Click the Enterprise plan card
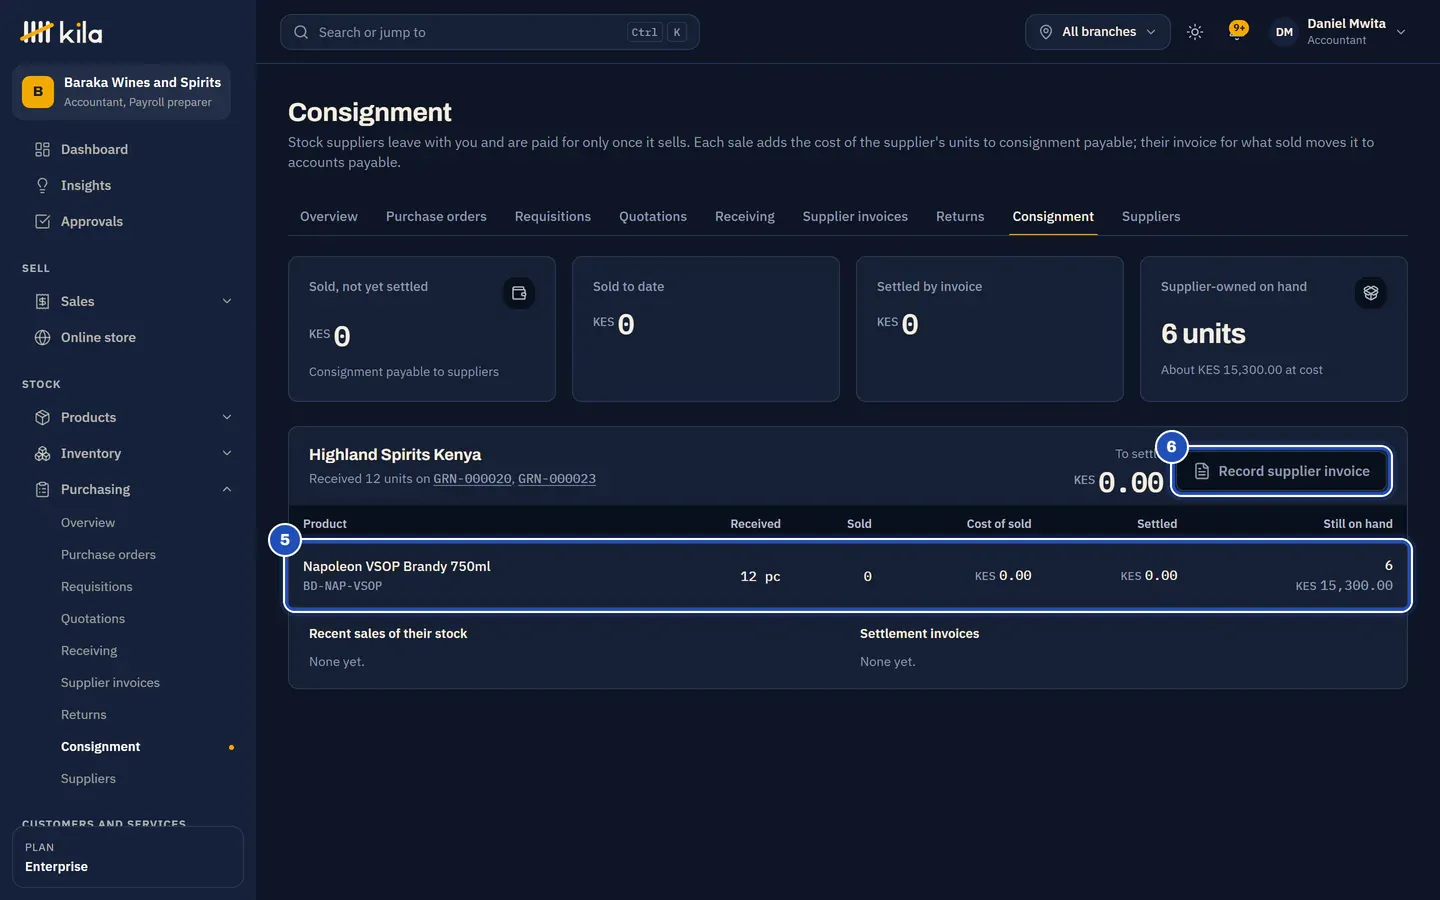 click(x=128, y=857)
